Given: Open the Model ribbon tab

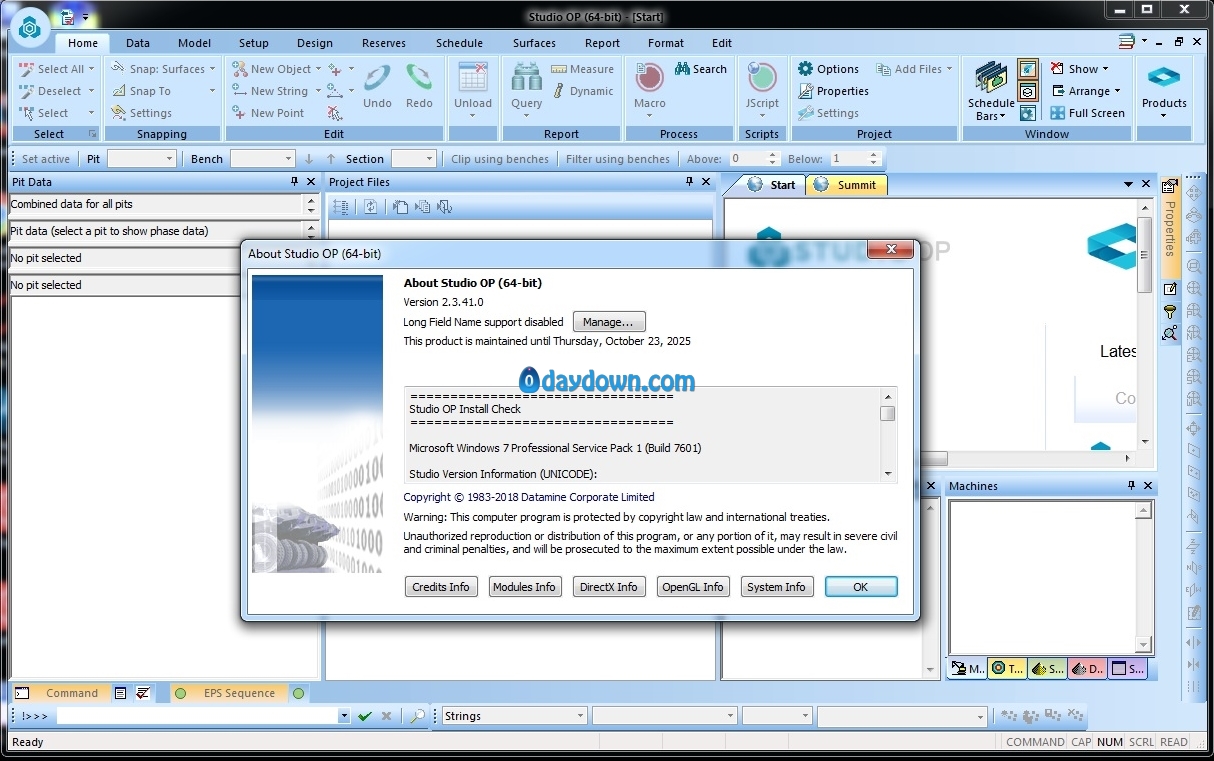Looking at the screenshot, I should (194, 43).
